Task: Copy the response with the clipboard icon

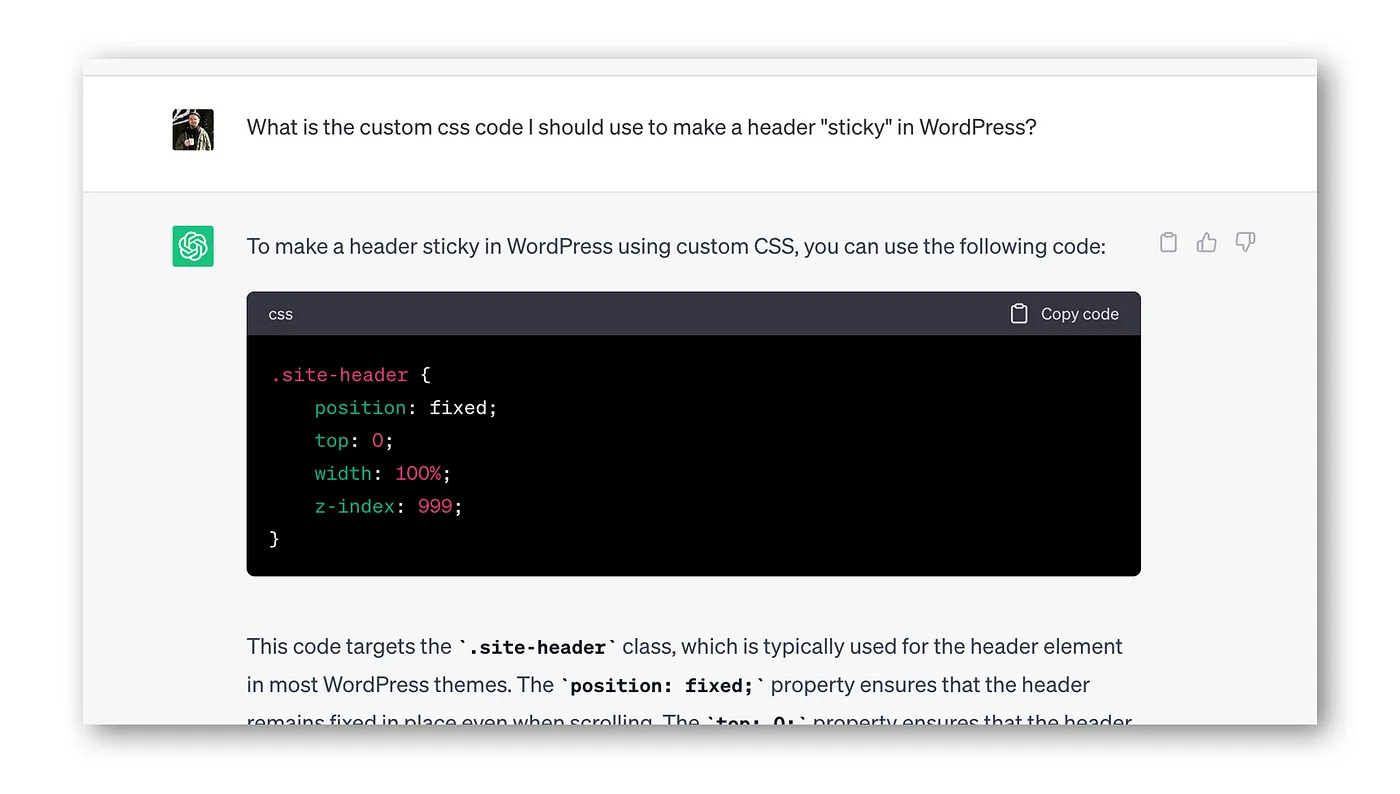Action: coord(1168,242)
